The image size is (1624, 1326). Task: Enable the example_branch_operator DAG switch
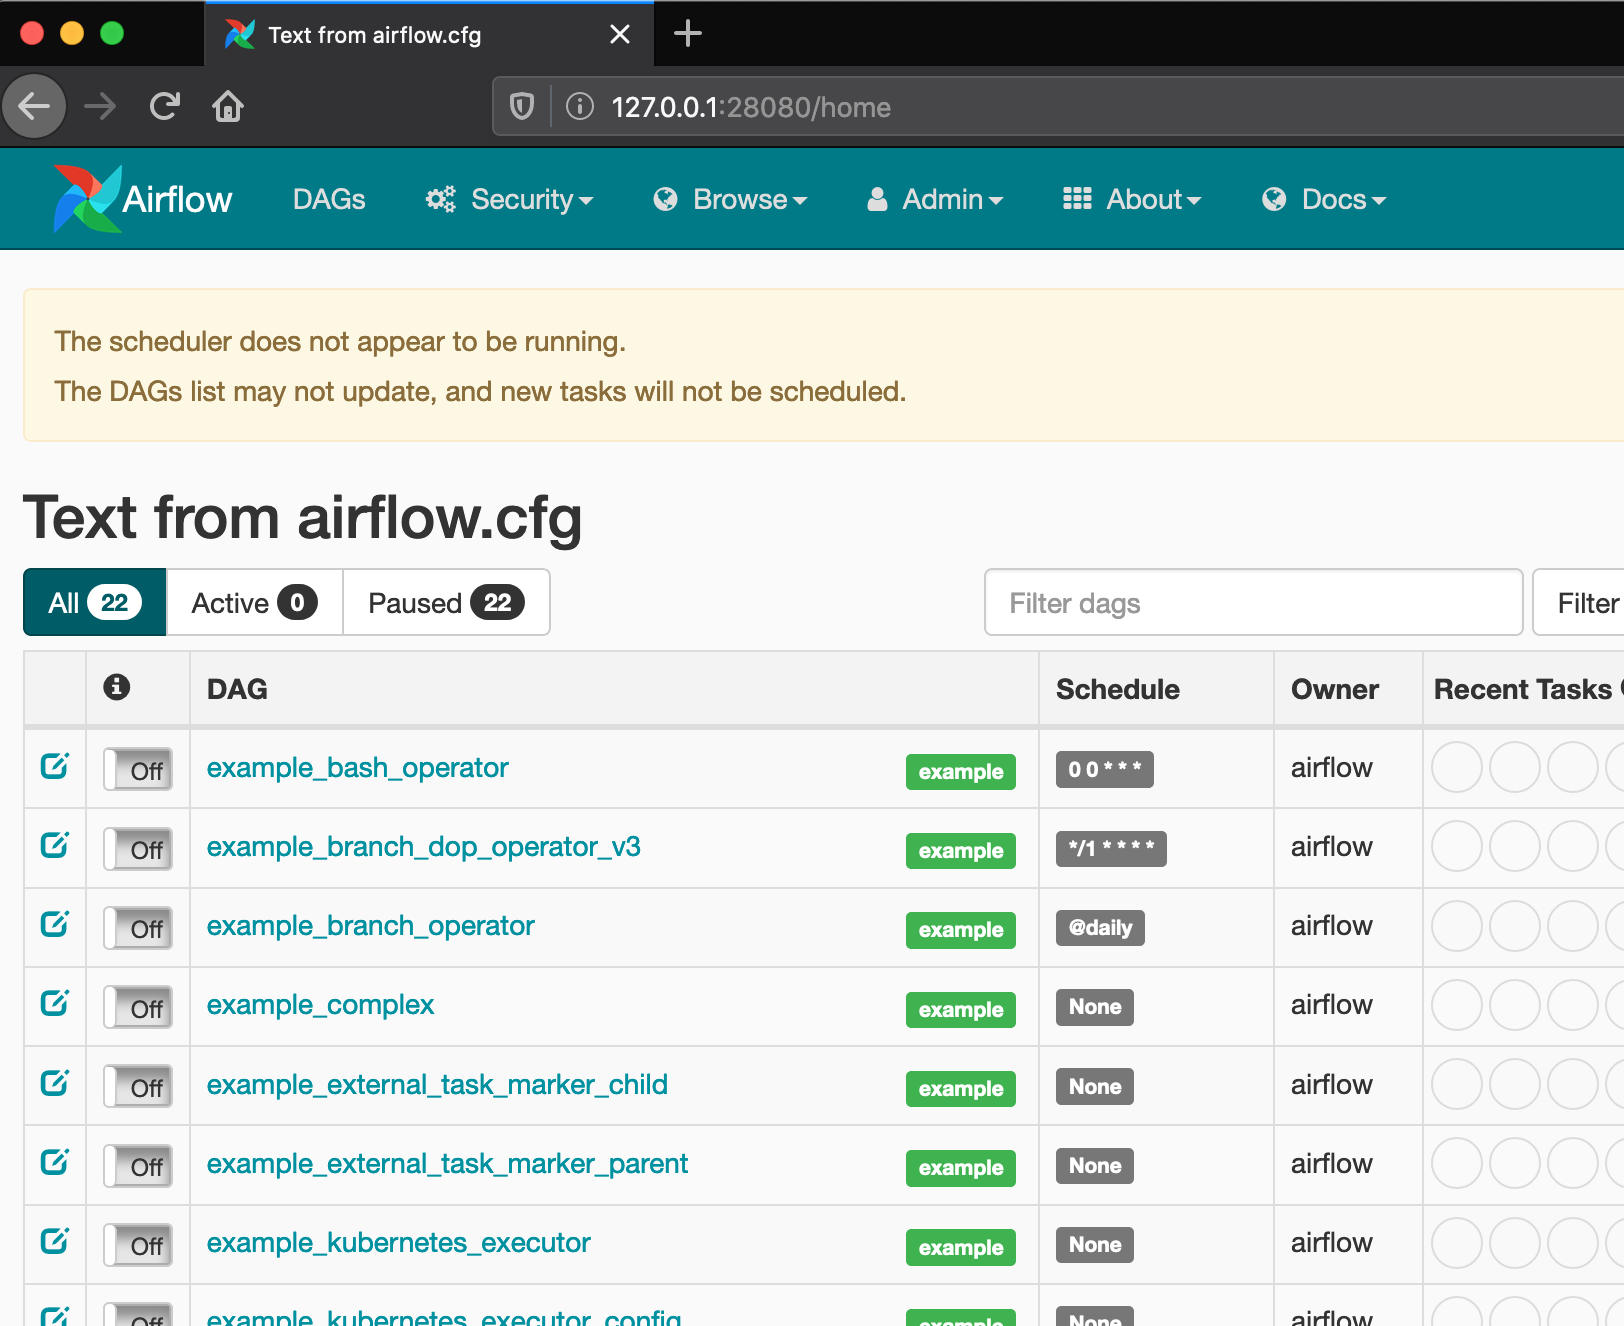(x=138, y=928)
